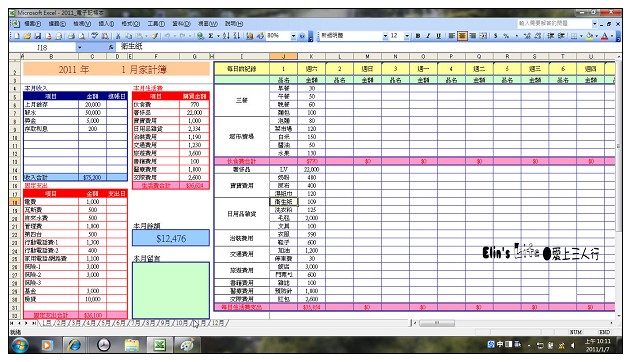Viewport: 631px width, 362px height.
Task: Click the Save icon in toolbar
Action: [37, 36]
